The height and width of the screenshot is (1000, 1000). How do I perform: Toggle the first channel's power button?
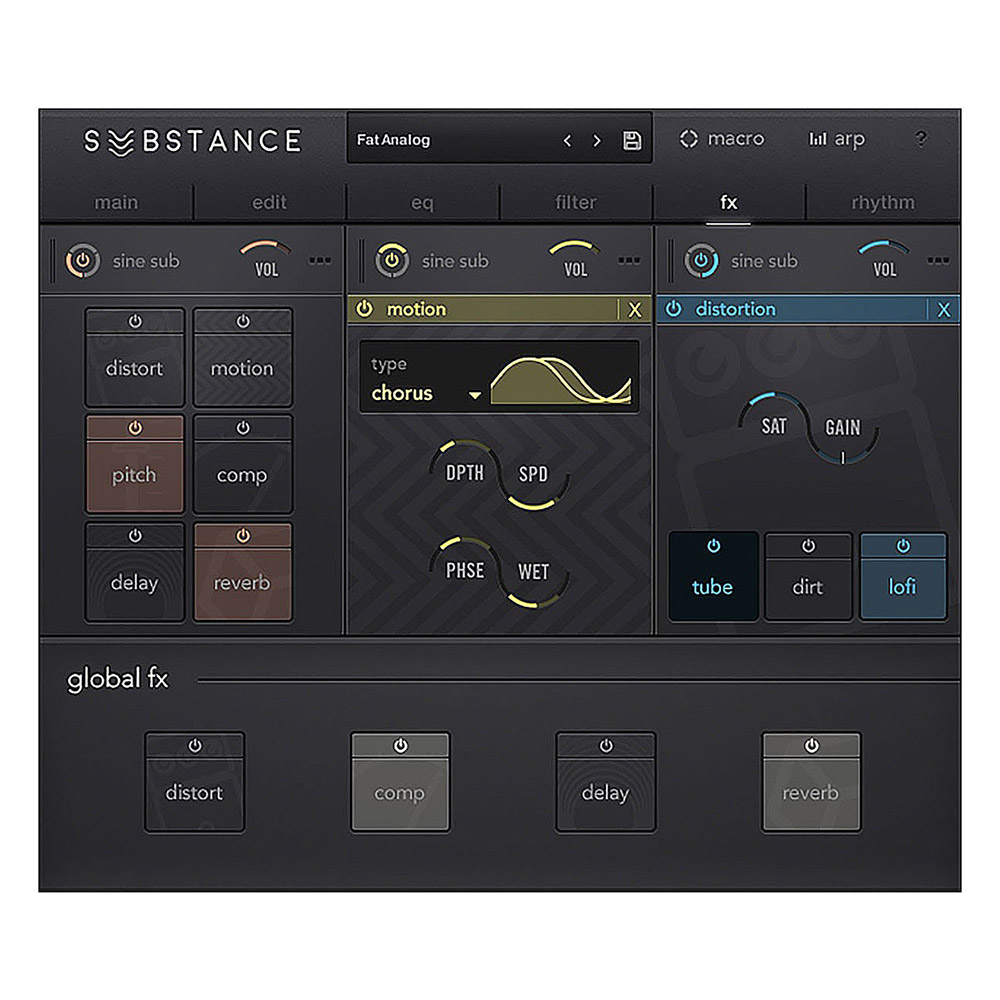[84, 261]
